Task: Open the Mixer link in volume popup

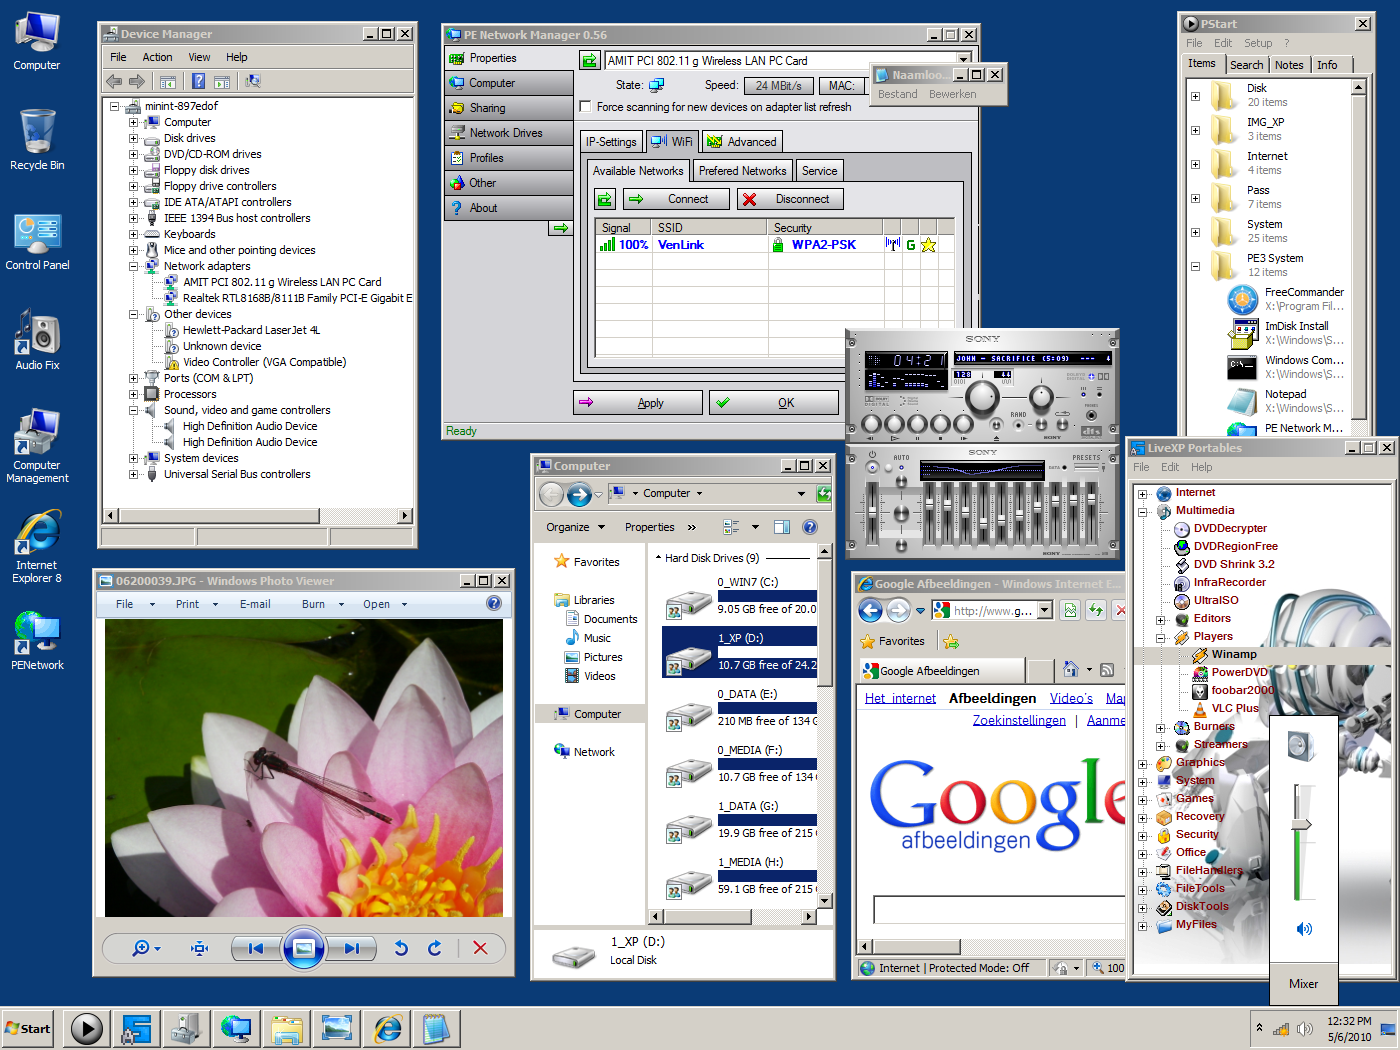Action: 1303,984
